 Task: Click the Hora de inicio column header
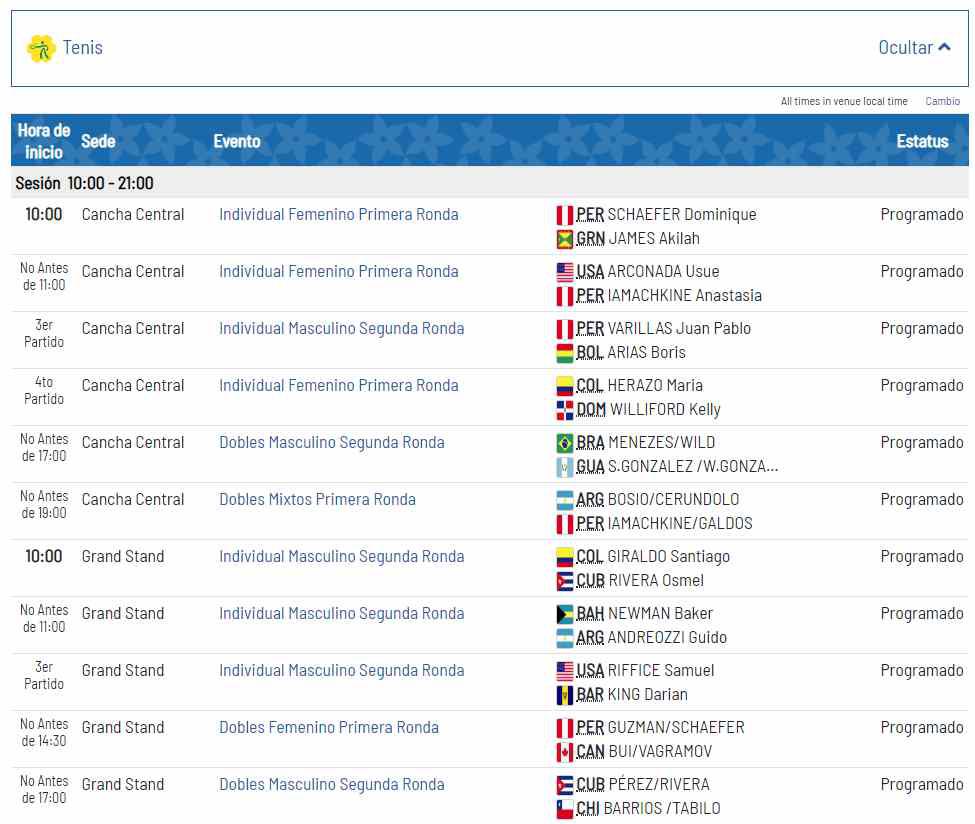click(44, 141)
